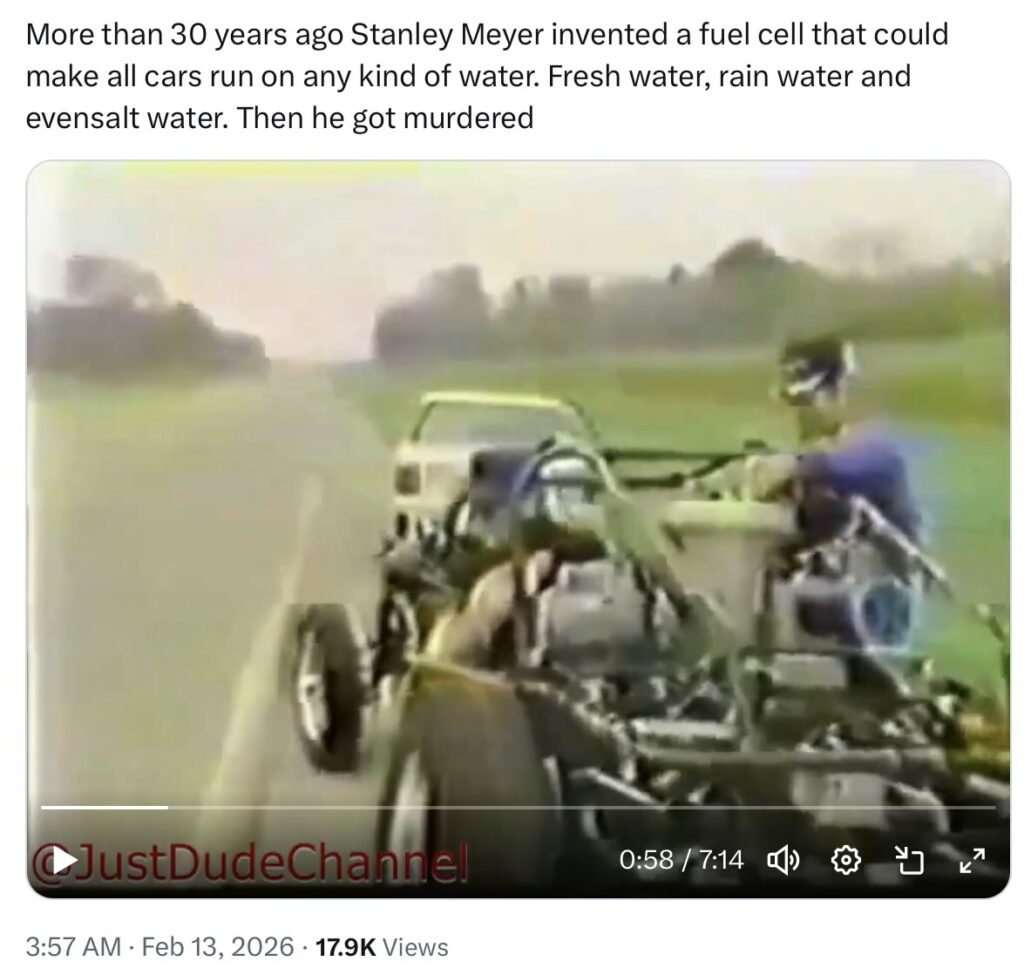
Task: Click the current playhead on the progress bar
Action: 168,808
